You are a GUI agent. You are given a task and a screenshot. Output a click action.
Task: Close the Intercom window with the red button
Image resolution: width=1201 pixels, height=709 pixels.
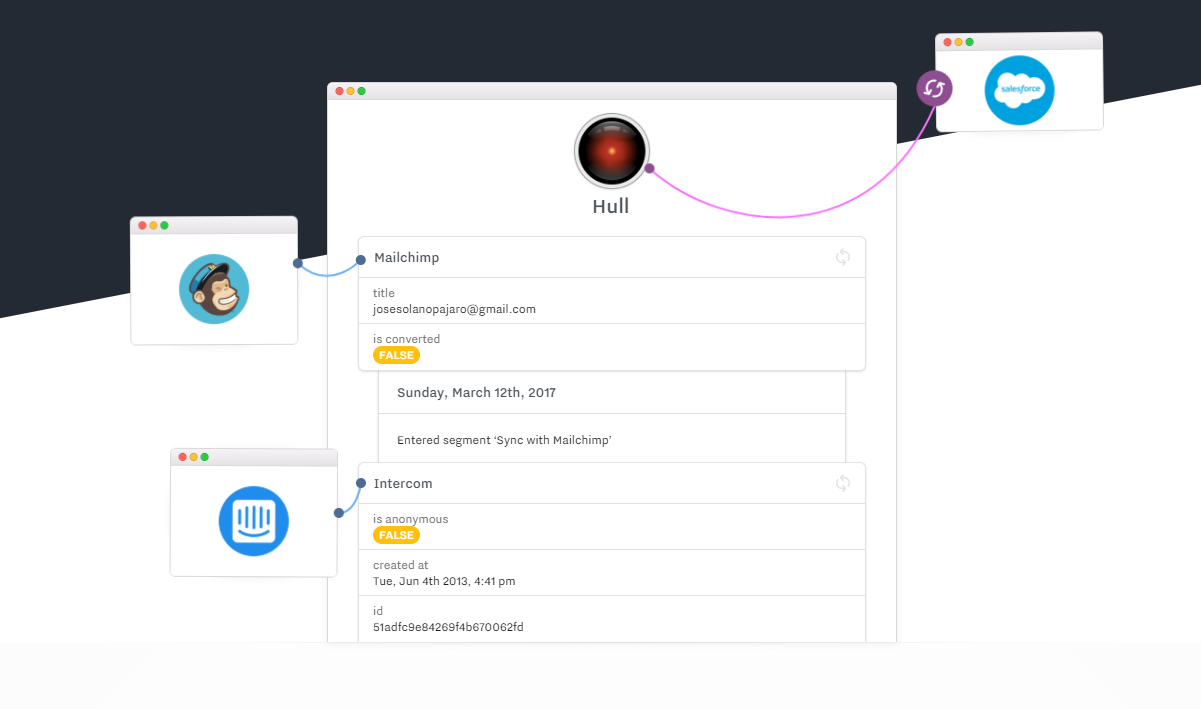click(x=183, y=457)
